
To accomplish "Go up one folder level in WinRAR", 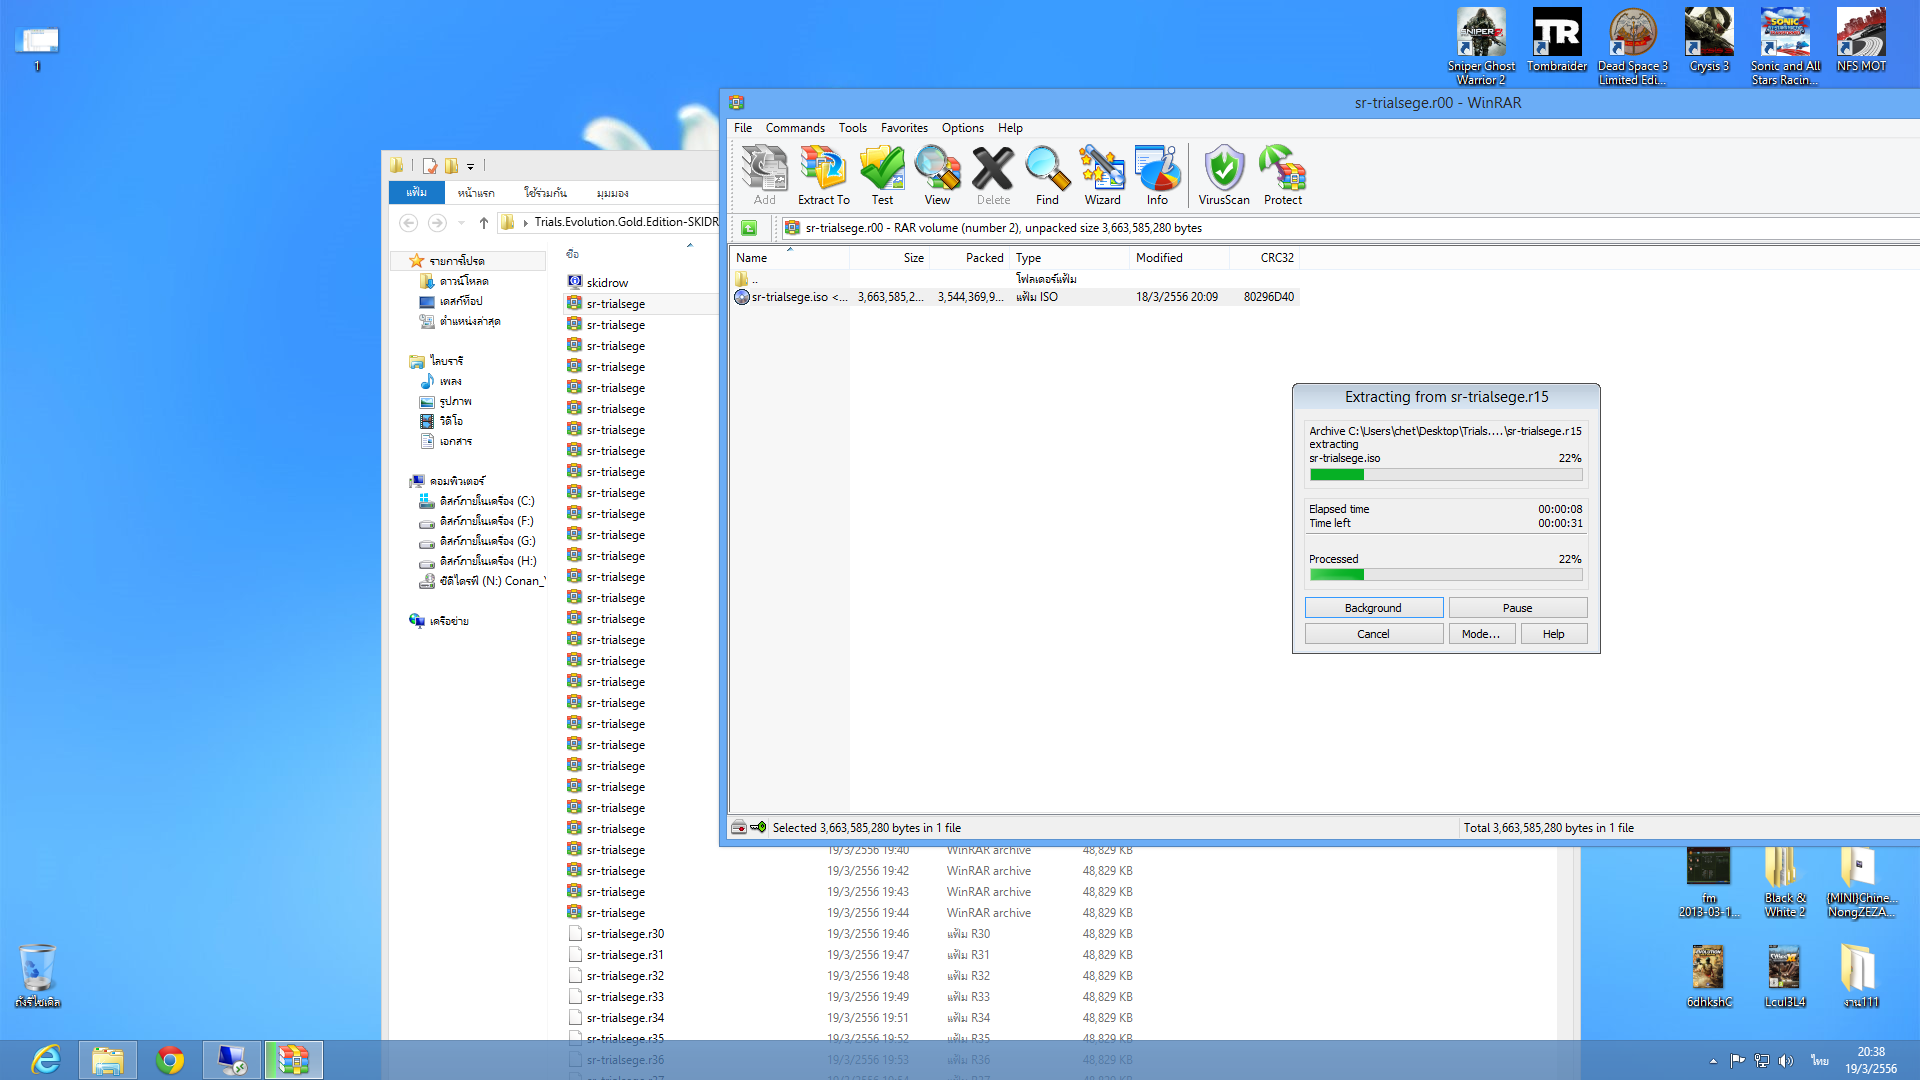I will point(749,228).
